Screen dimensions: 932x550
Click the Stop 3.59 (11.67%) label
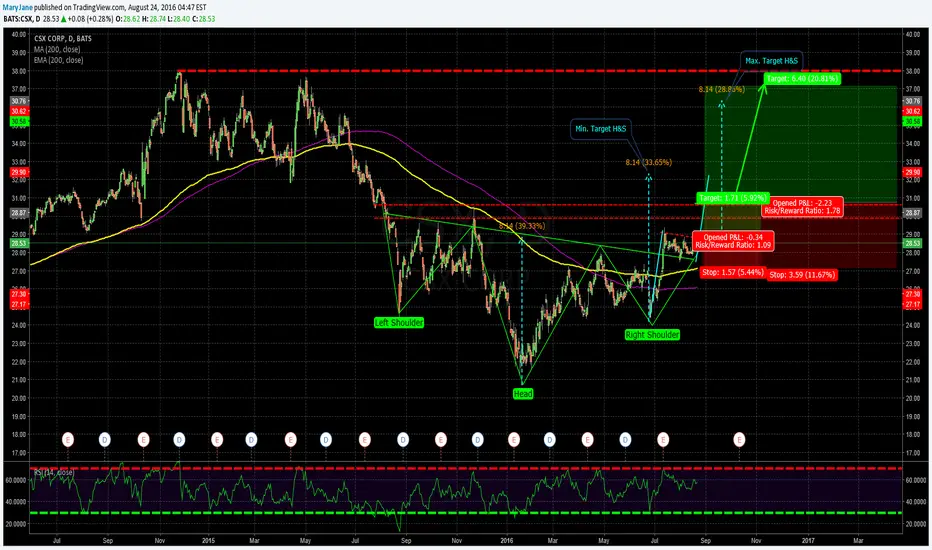click(802, 275)
